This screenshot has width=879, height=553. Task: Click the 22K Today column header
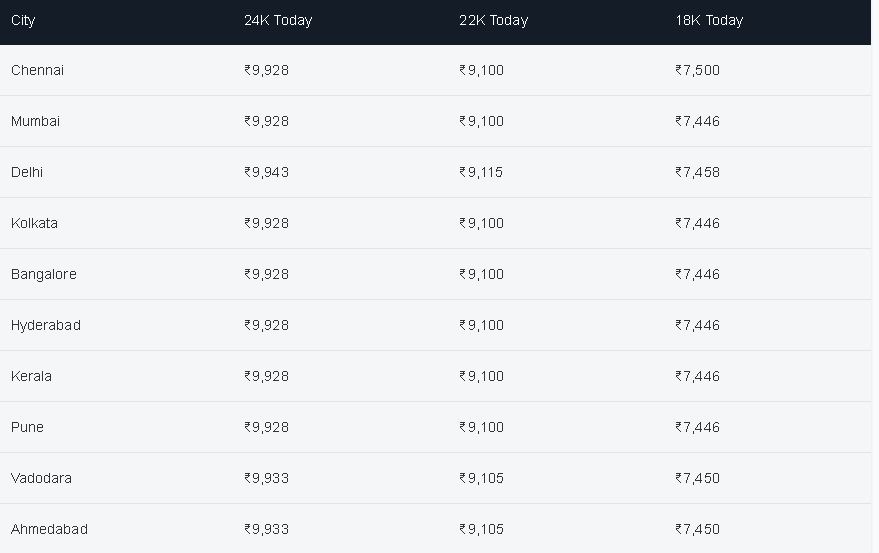pyautogui.click(x=493, y=21)
